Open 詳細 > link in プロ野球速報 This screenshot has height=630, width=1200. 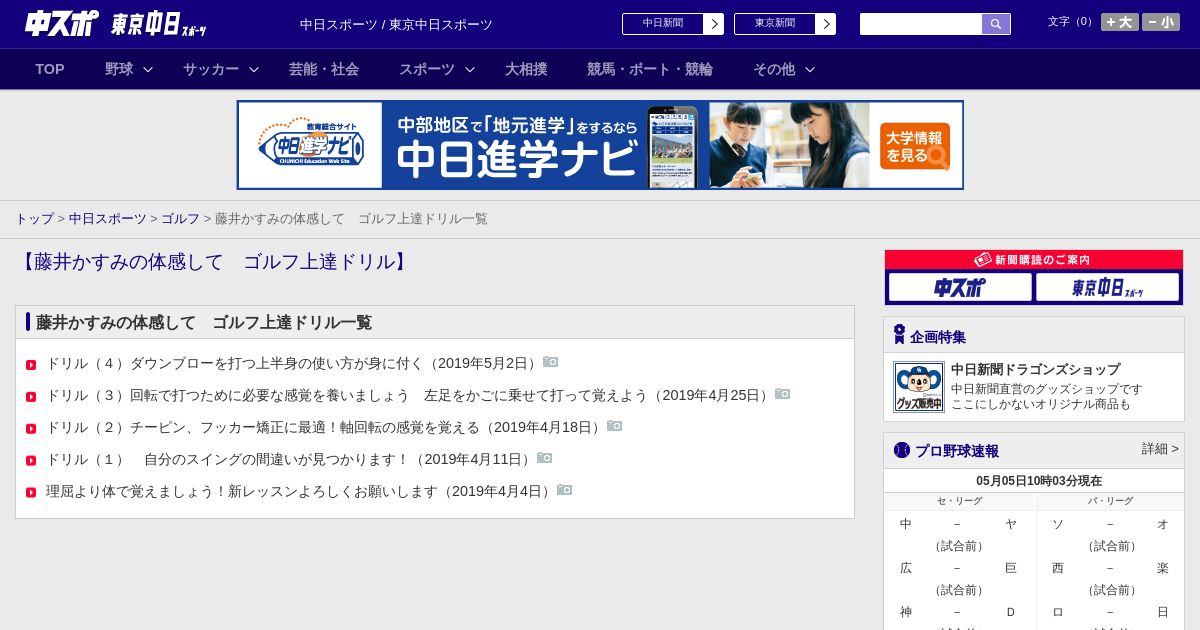coord(1160,449)
